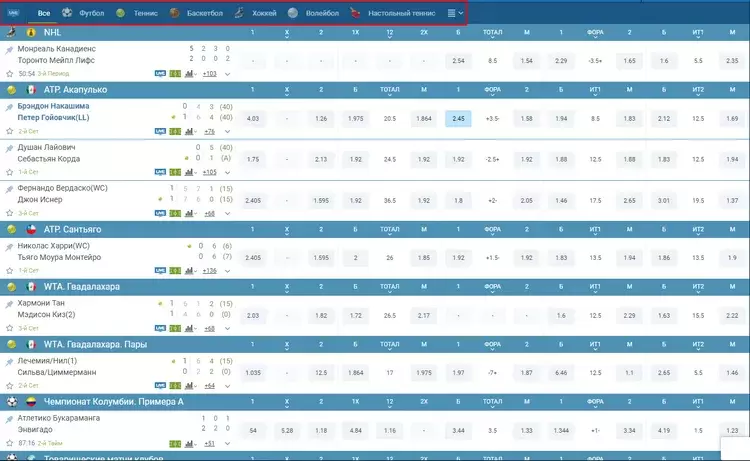
Task: Pin the Harmony Tan match
Action: 9,305
